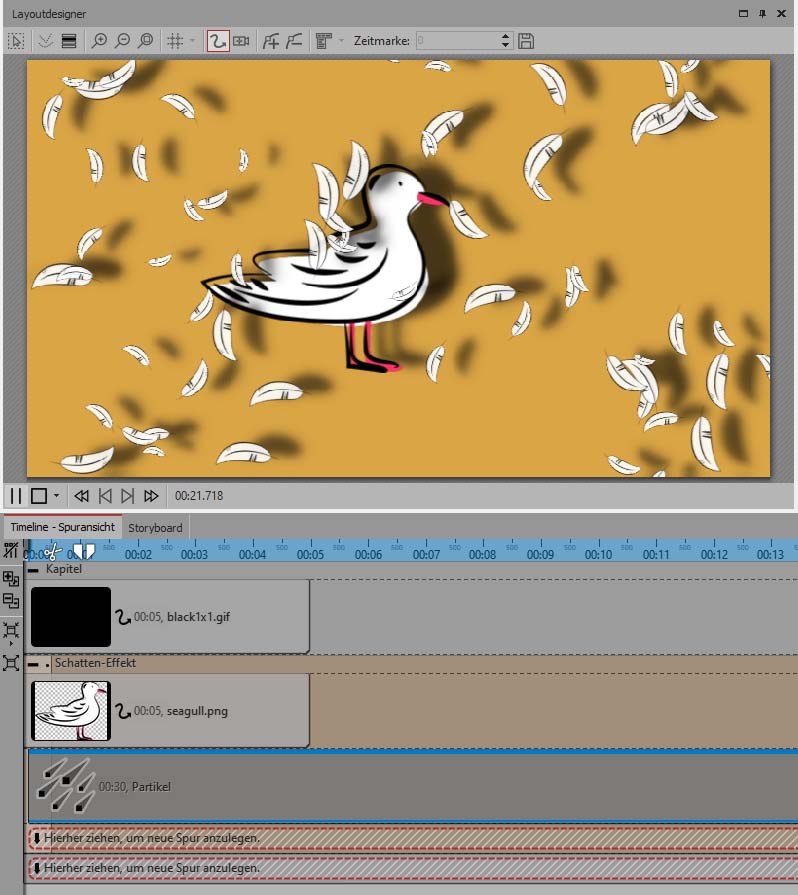Click the scissors cut marker on the ruler
The height and width of the screenshot is (895, 798).
coord(52,551)
